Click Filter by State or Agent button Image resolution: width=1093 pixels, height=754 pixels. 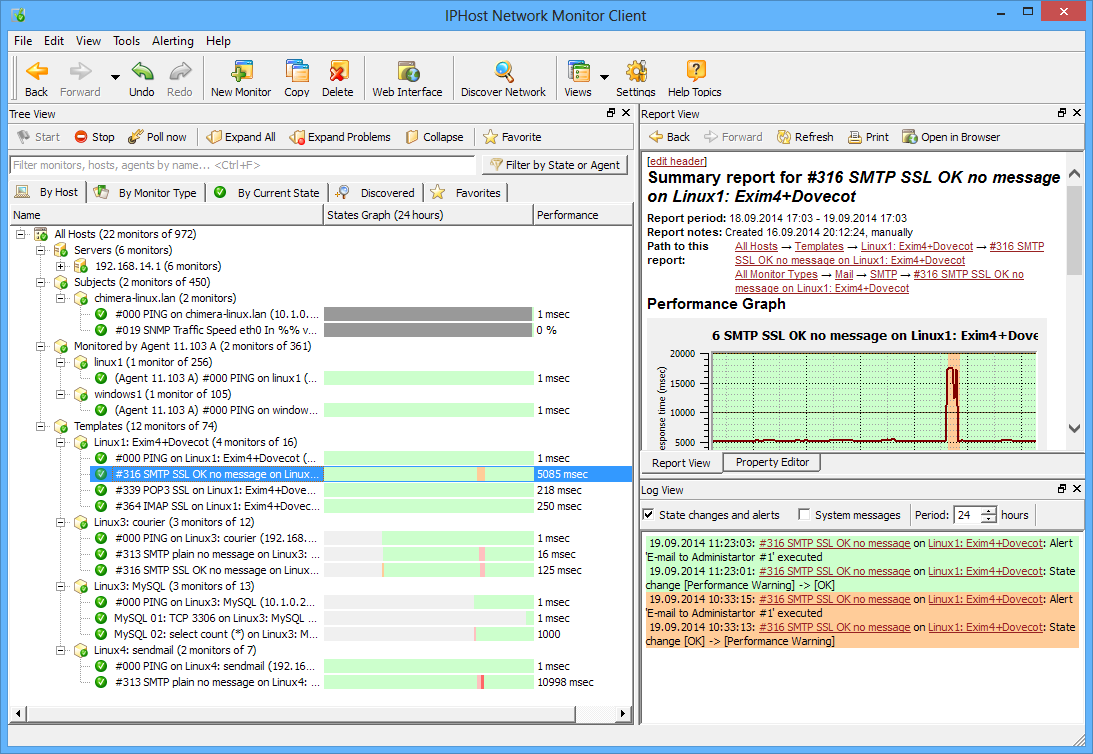click(x=555, y=165)
